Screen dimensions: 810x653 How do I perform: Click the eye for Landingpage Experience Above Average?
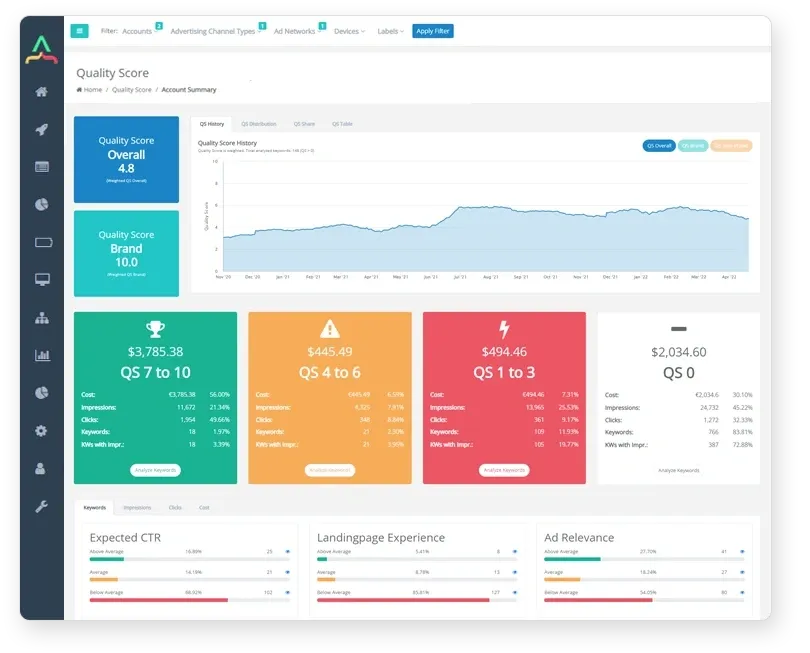pos(515,552)
